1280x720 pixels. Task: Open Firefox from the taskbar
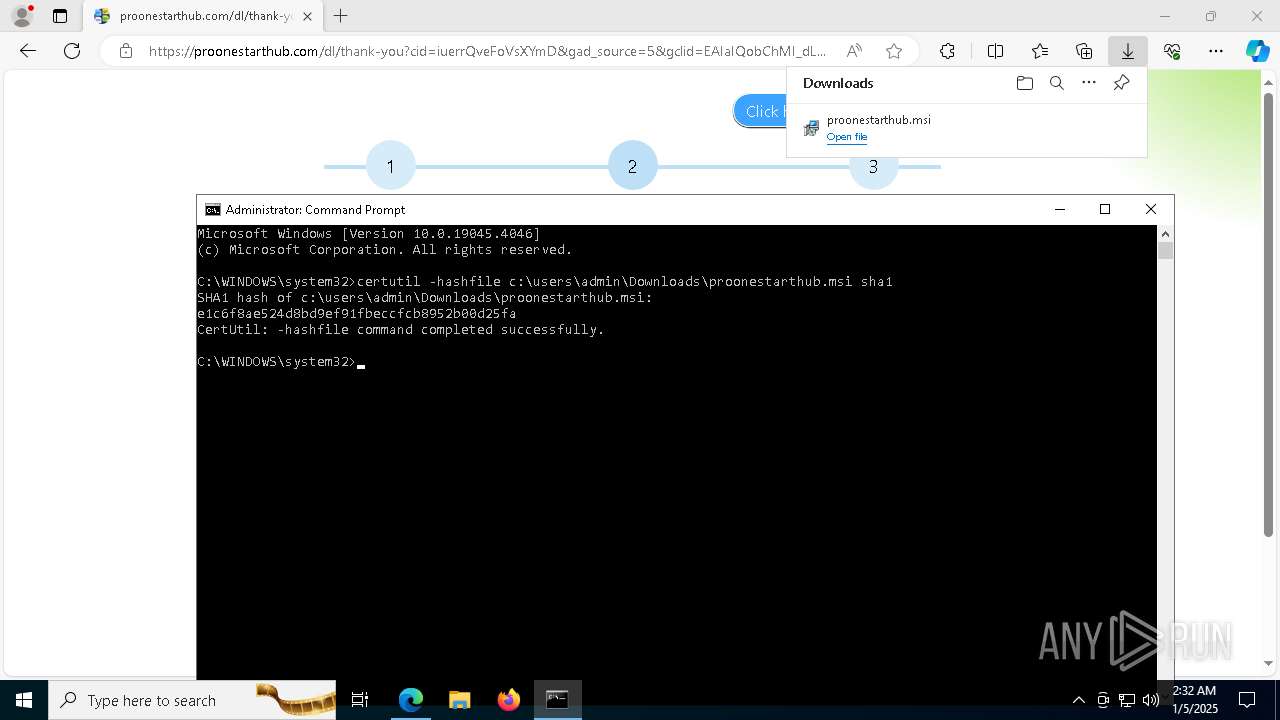click(x=508, y=700)
